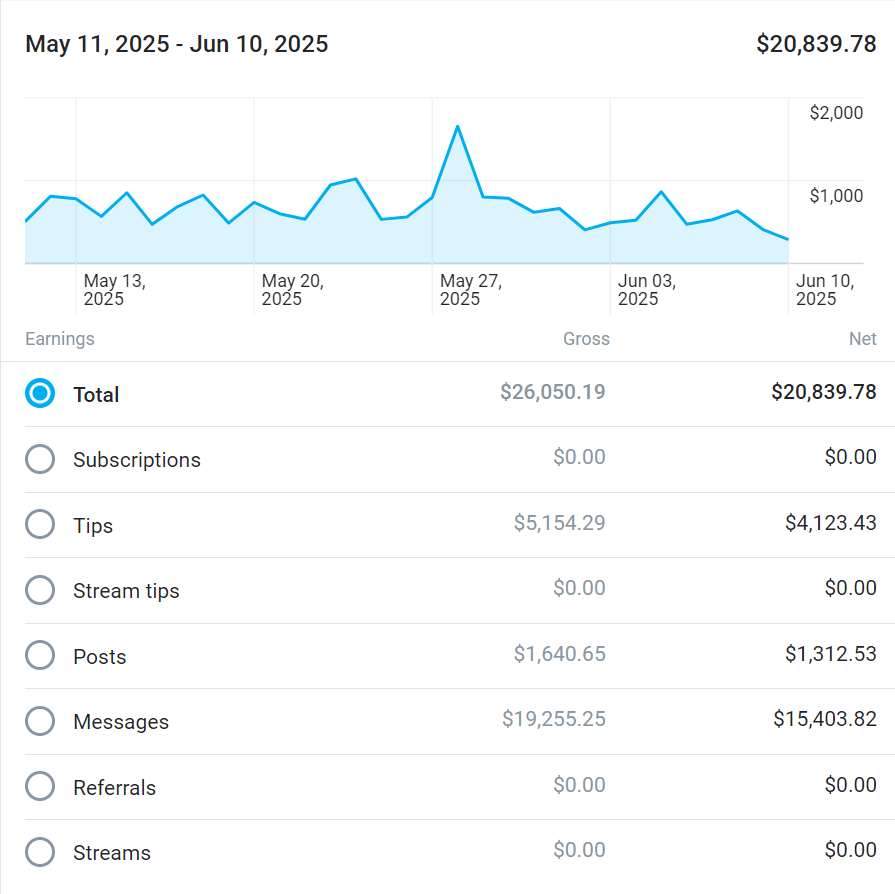Image resolution: width=895 pixels, height=894 pixels.
Task: Click the $20,839.78 header total
Action: click(816, 44)
